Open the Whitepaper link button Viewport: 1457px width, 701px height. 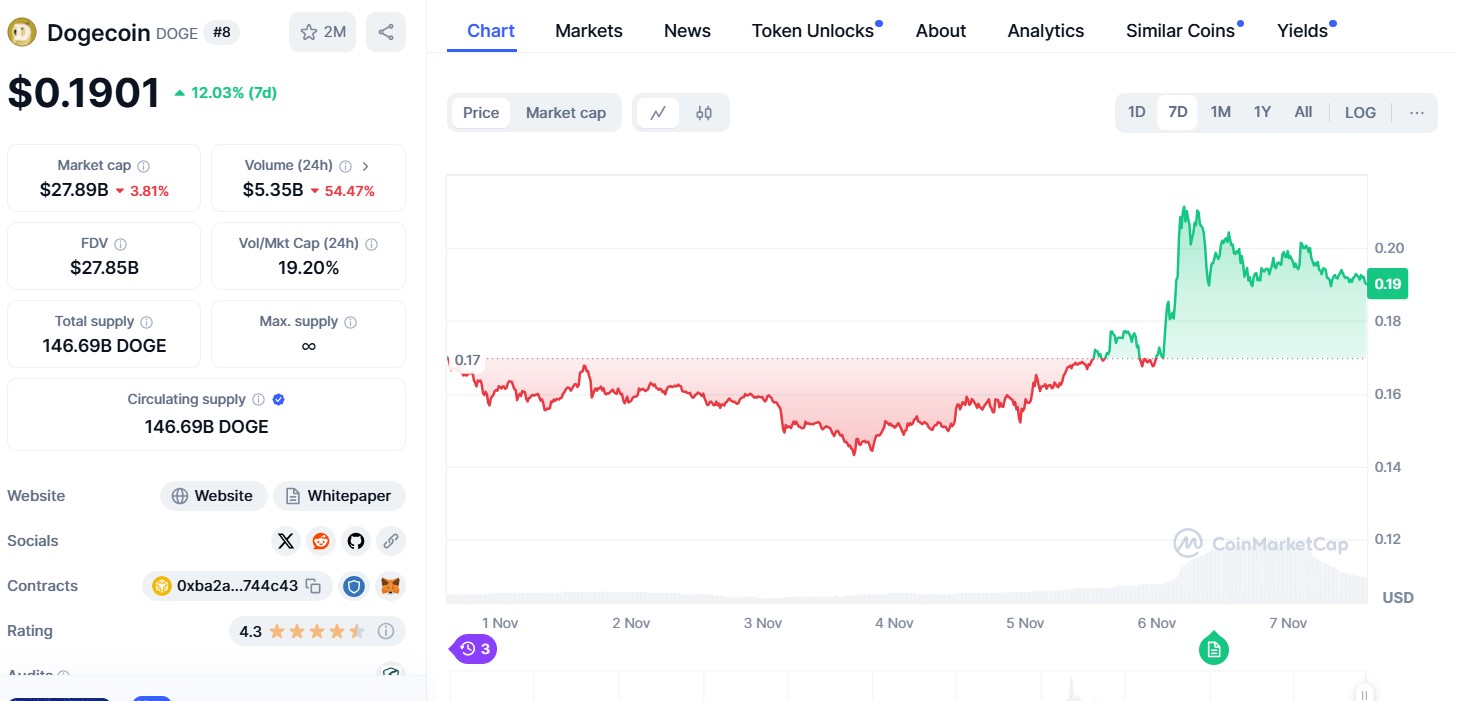pos(339,496)
